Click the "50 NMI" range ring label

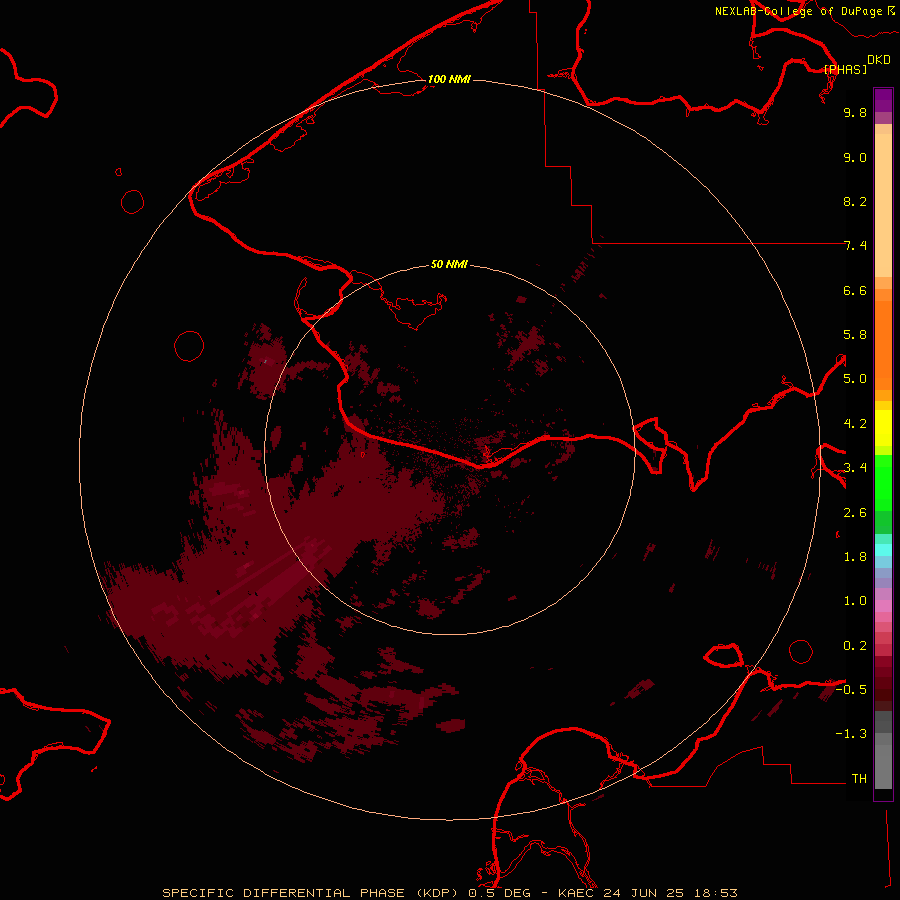pyautogui.click(x=449, y=264)
